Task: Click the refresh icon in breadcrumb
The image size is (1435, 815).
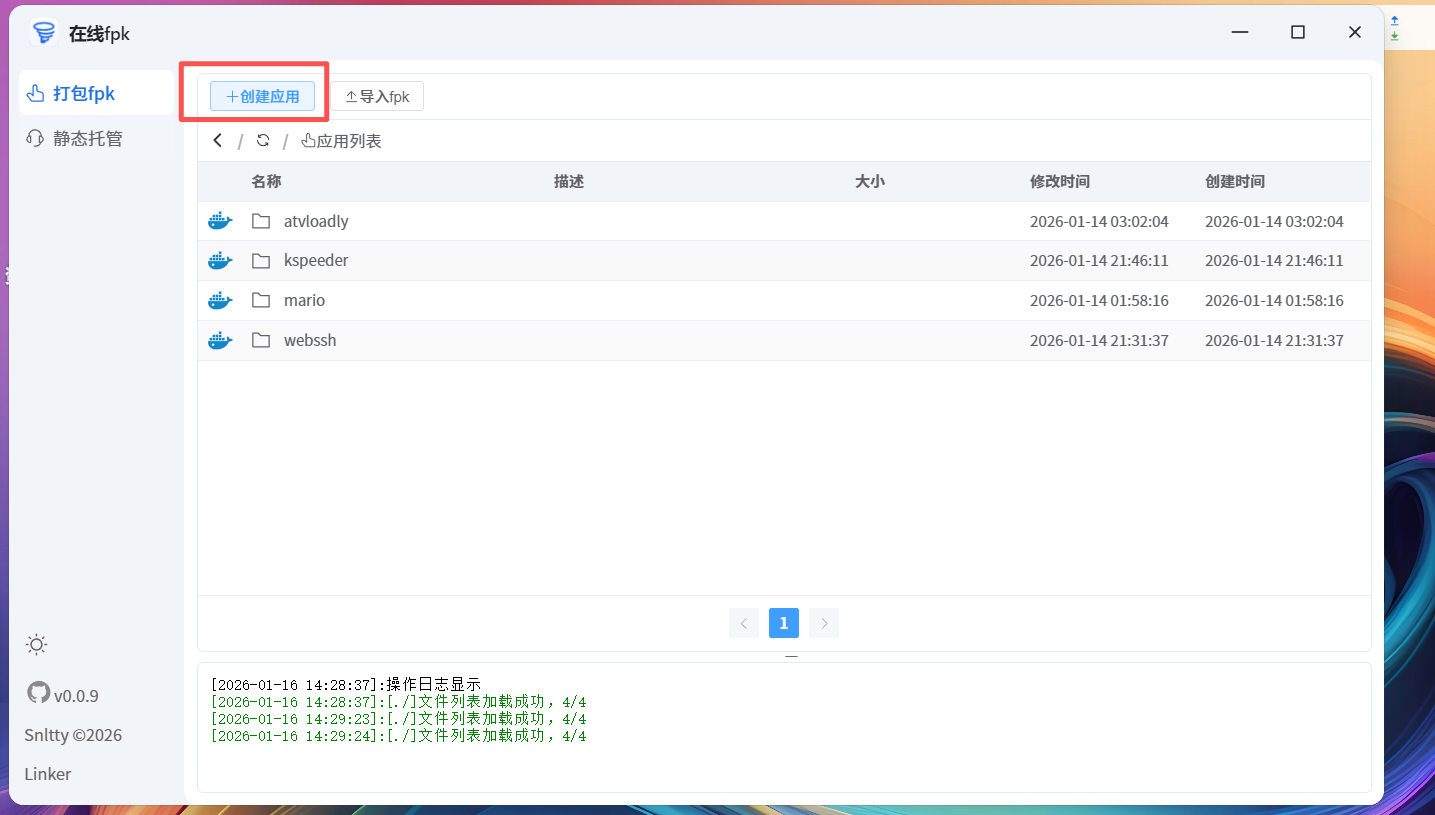Action: pos(263,141)
